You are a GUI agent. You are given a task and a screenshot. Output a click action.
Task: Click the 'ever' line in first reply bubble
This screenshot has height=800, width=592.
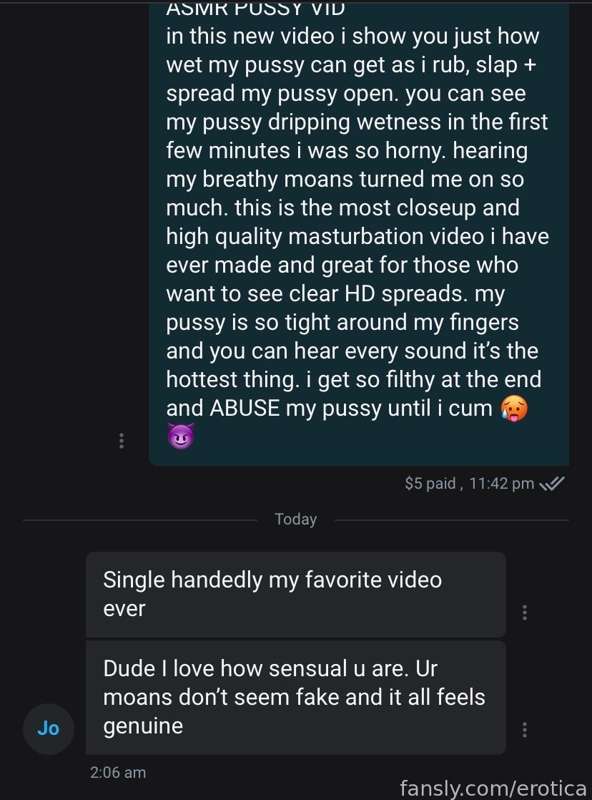124,609
